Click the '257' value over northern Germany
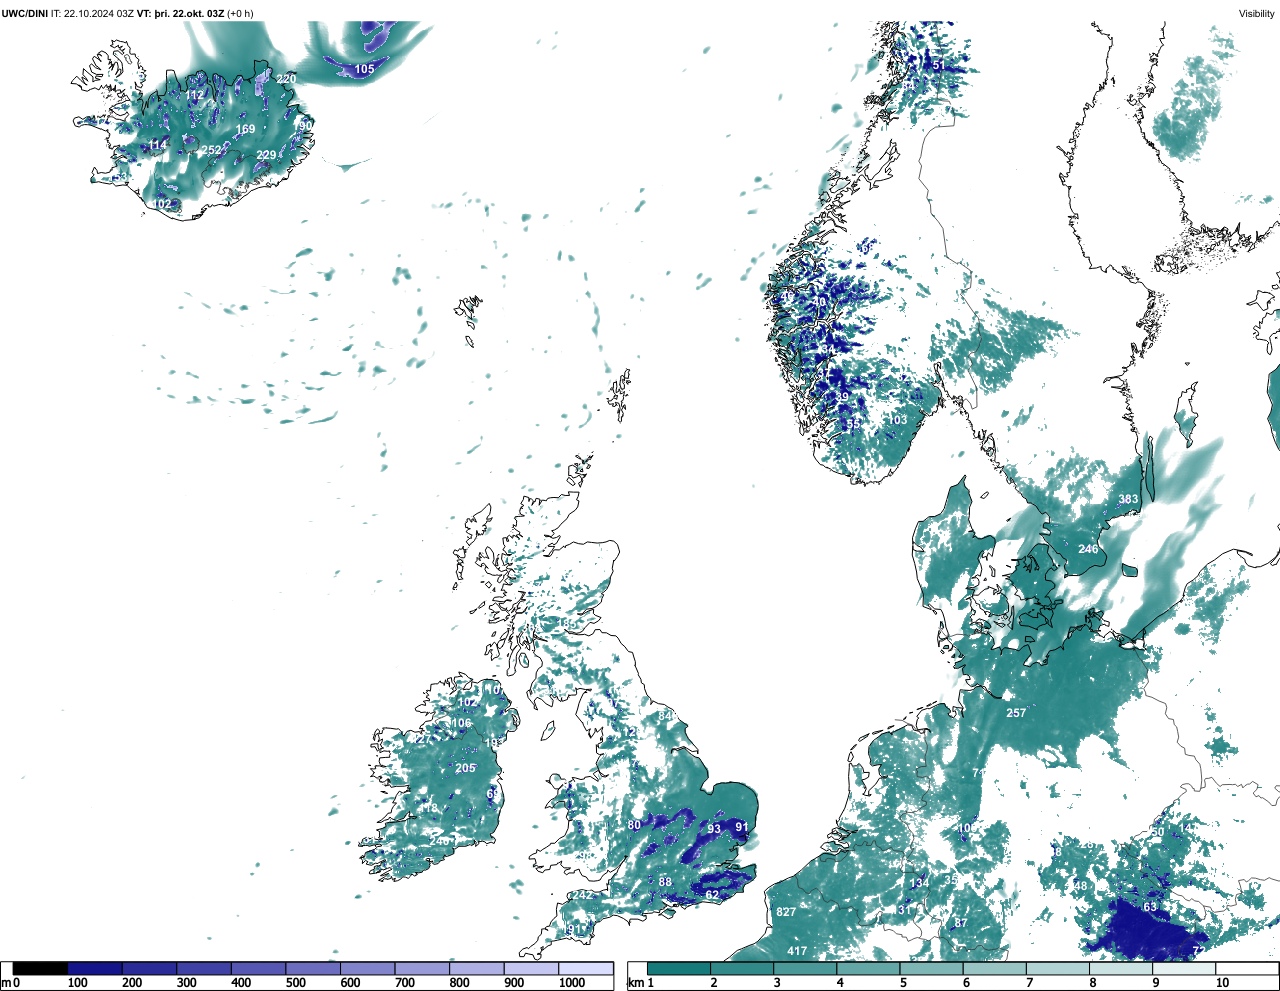This screenshot has height=991, width=1280. [1016, 713]
